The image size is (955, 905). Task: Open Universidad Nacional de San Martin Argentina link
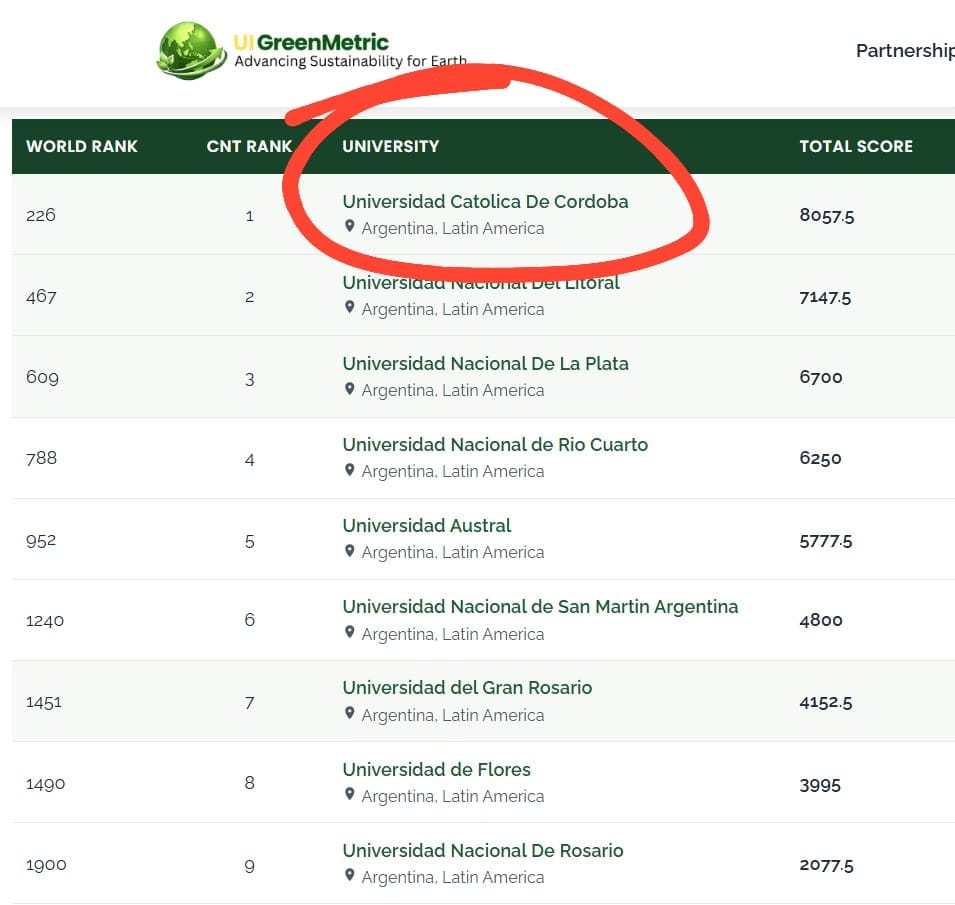(540, 607)
